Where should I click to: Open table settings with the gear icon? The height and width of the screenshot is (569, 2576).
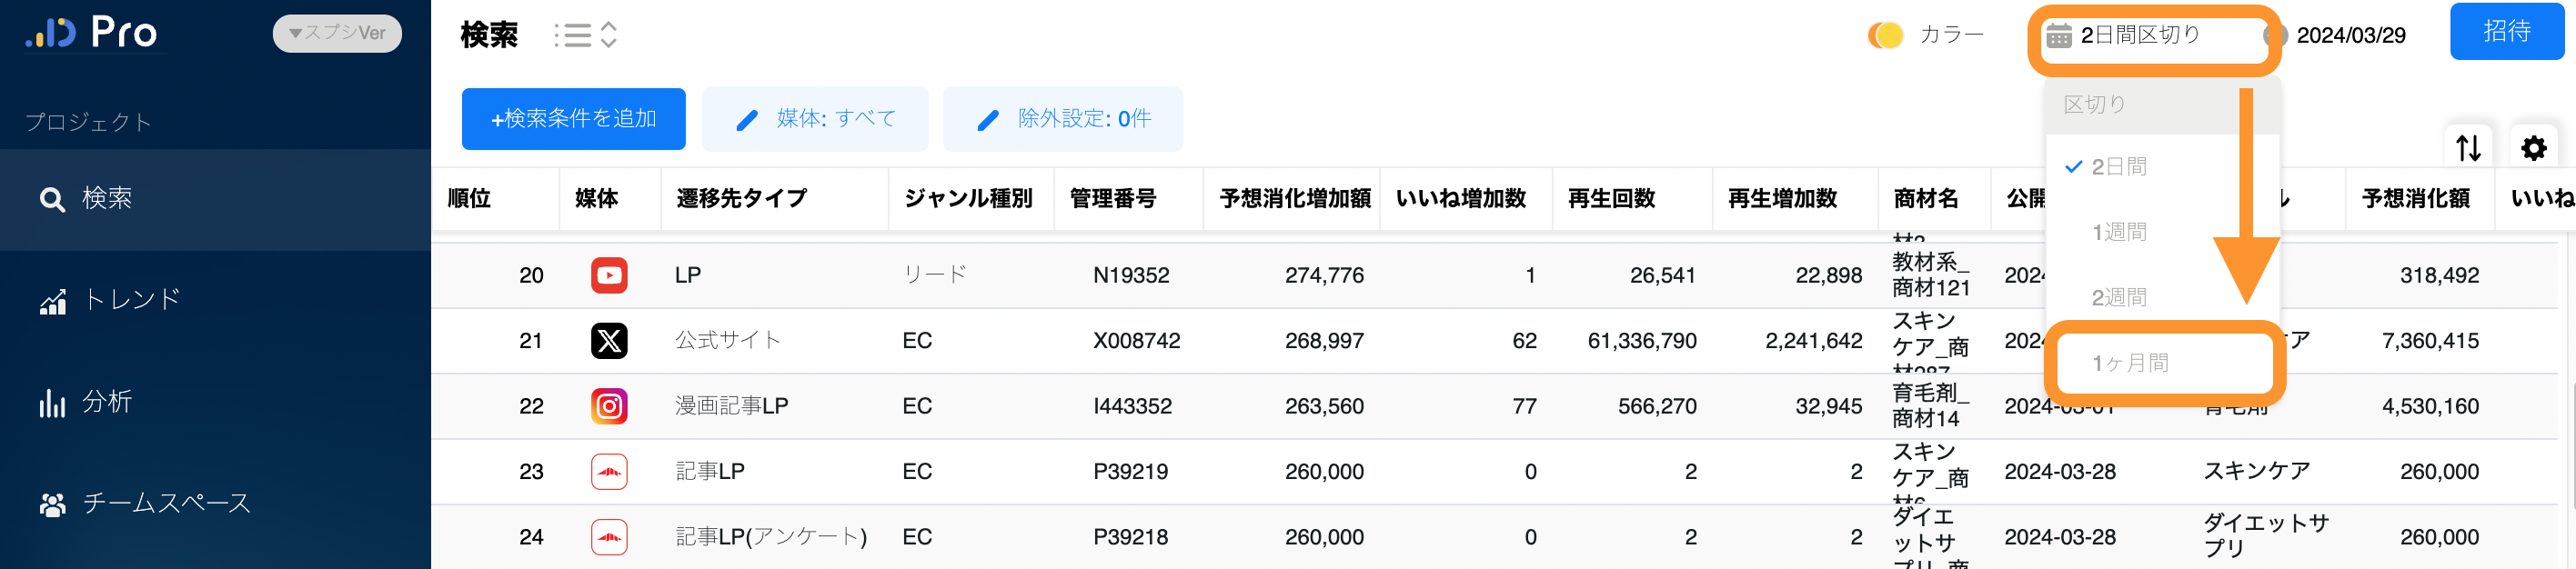tap(2533, 148)
